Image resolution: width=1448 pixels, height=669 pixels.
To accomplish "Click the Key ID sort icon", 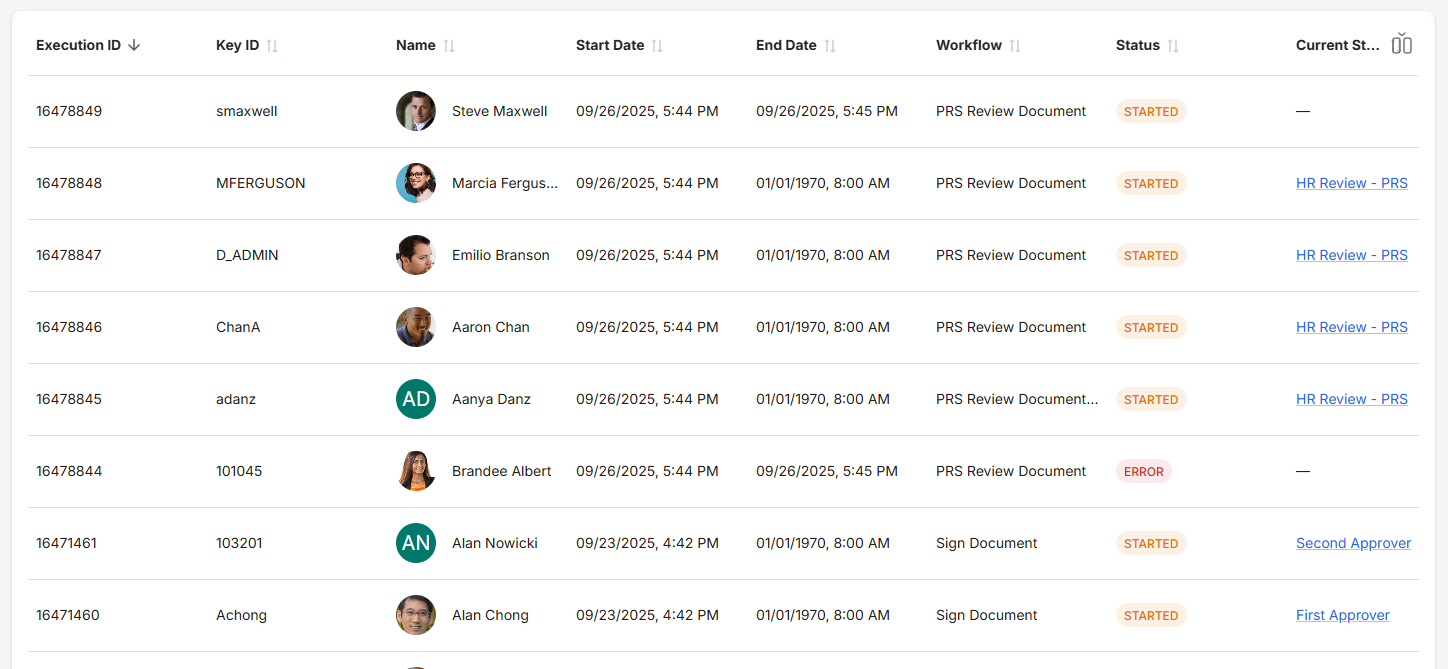I will 272,46.
